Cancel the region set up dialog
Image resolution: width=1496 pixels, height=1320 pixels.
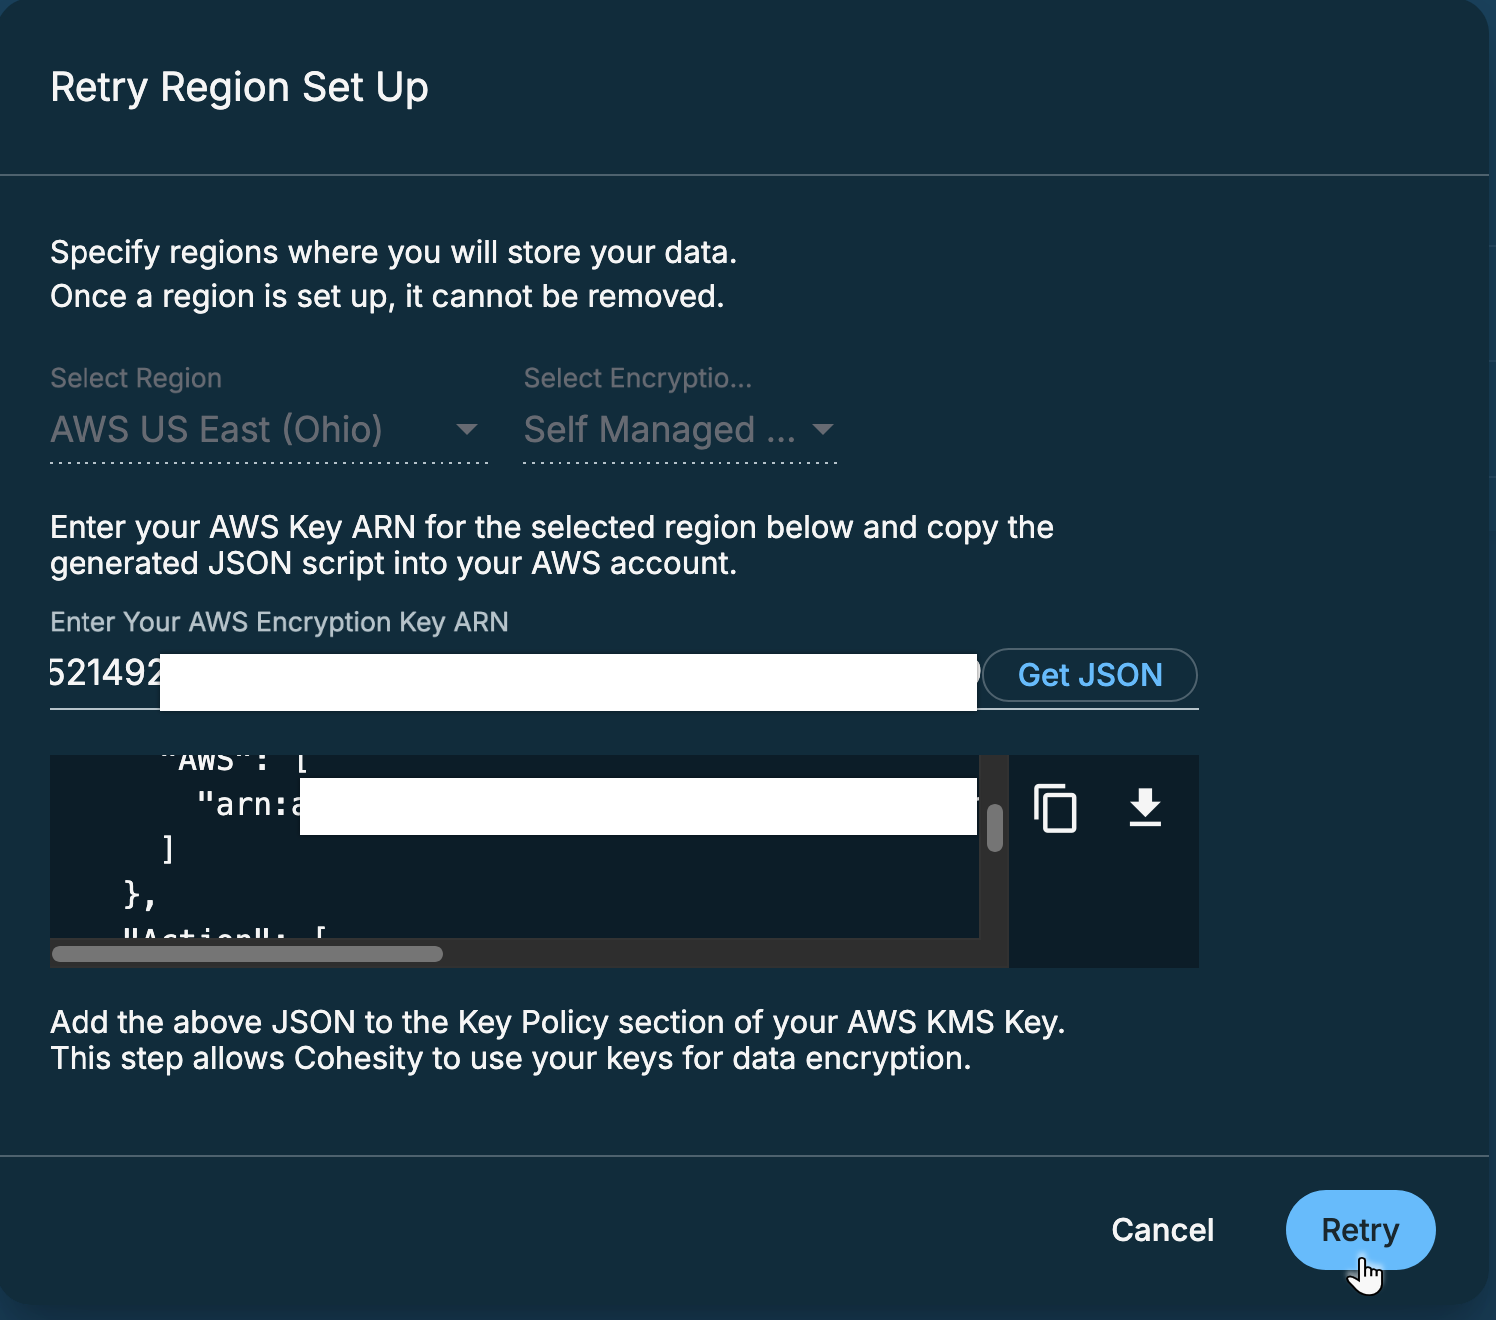click(x=1162, y=1229)
